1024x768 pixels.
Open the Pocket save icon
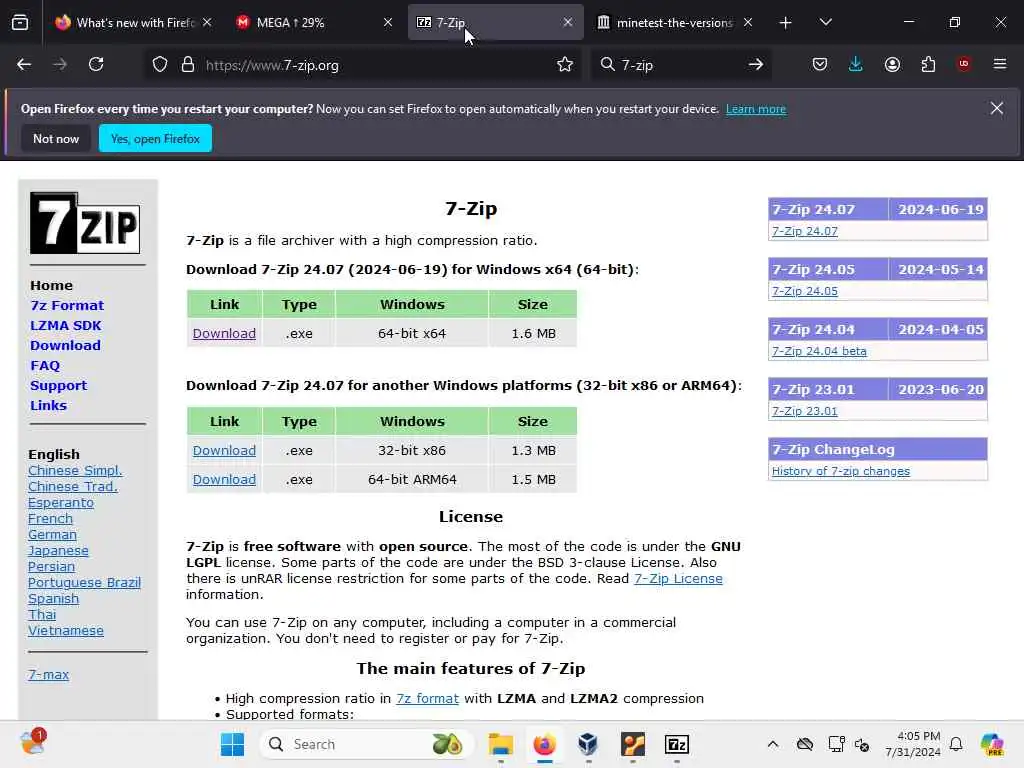point(820,64)
